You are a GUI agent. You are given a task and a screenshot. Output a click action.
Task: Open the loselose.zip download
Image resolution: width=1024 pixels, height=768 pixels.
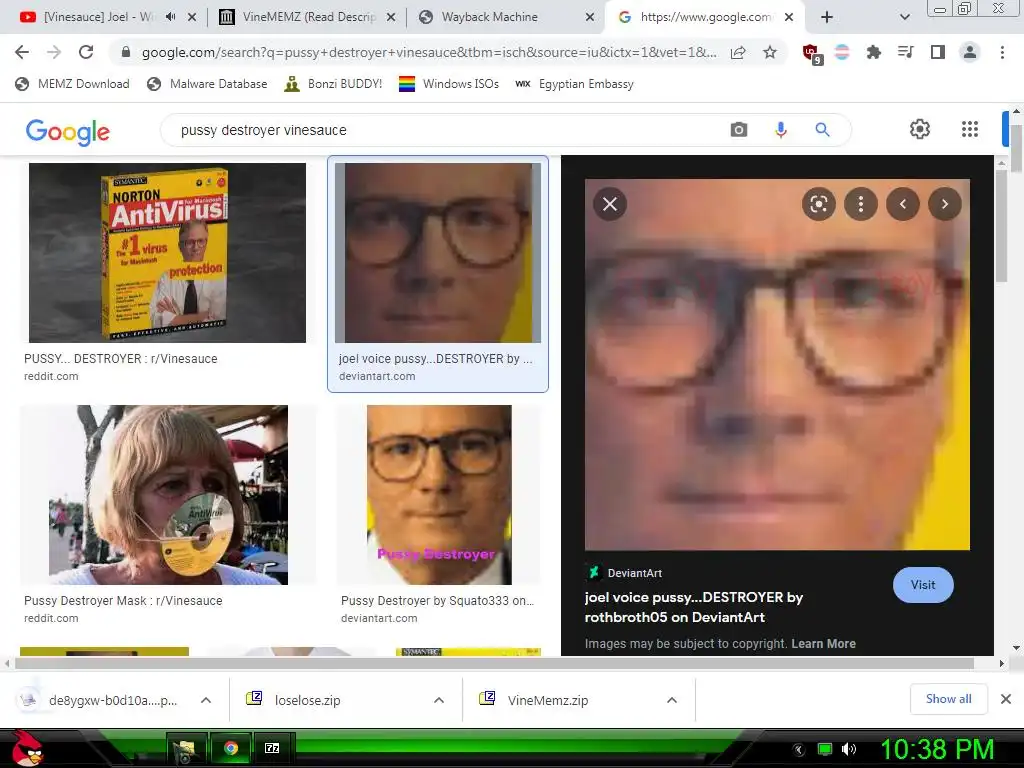tap(307, 700)
